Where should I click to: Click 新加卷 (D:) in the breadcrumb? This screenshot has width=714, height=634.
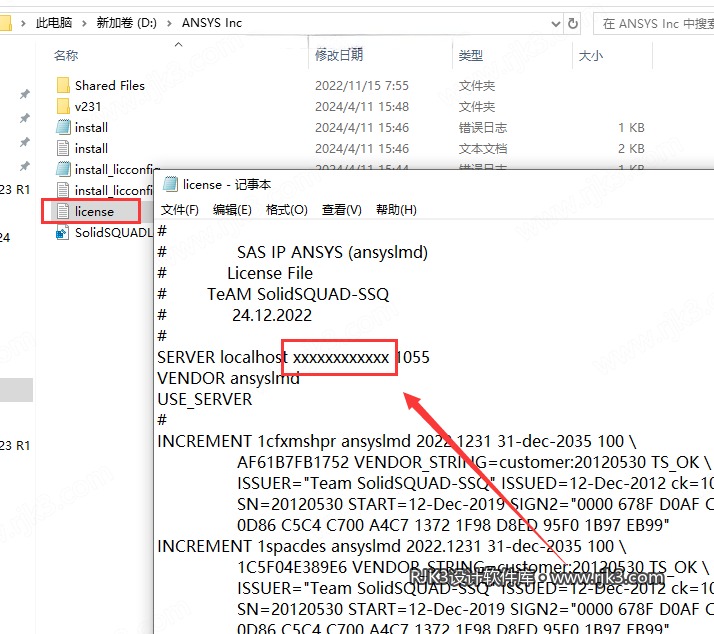pos(127,23)
